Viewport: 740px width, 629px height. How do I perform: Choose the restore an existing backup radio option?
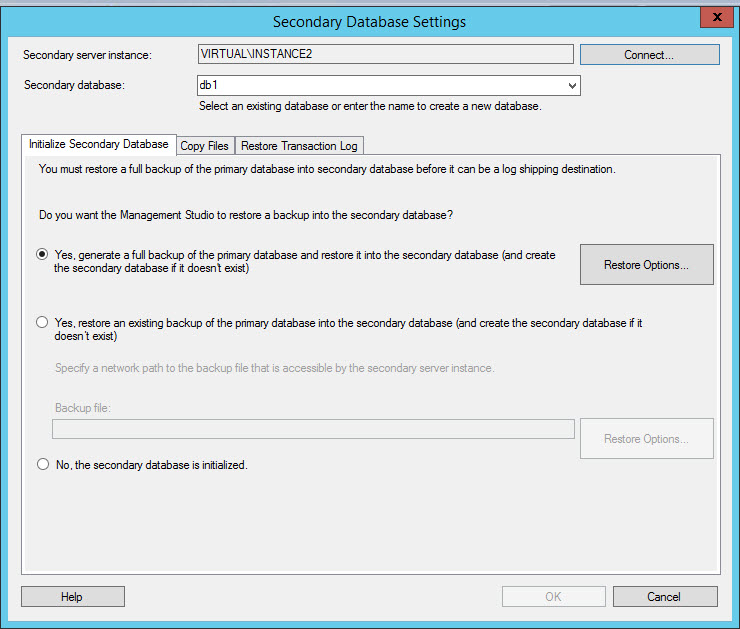(42, 322)
